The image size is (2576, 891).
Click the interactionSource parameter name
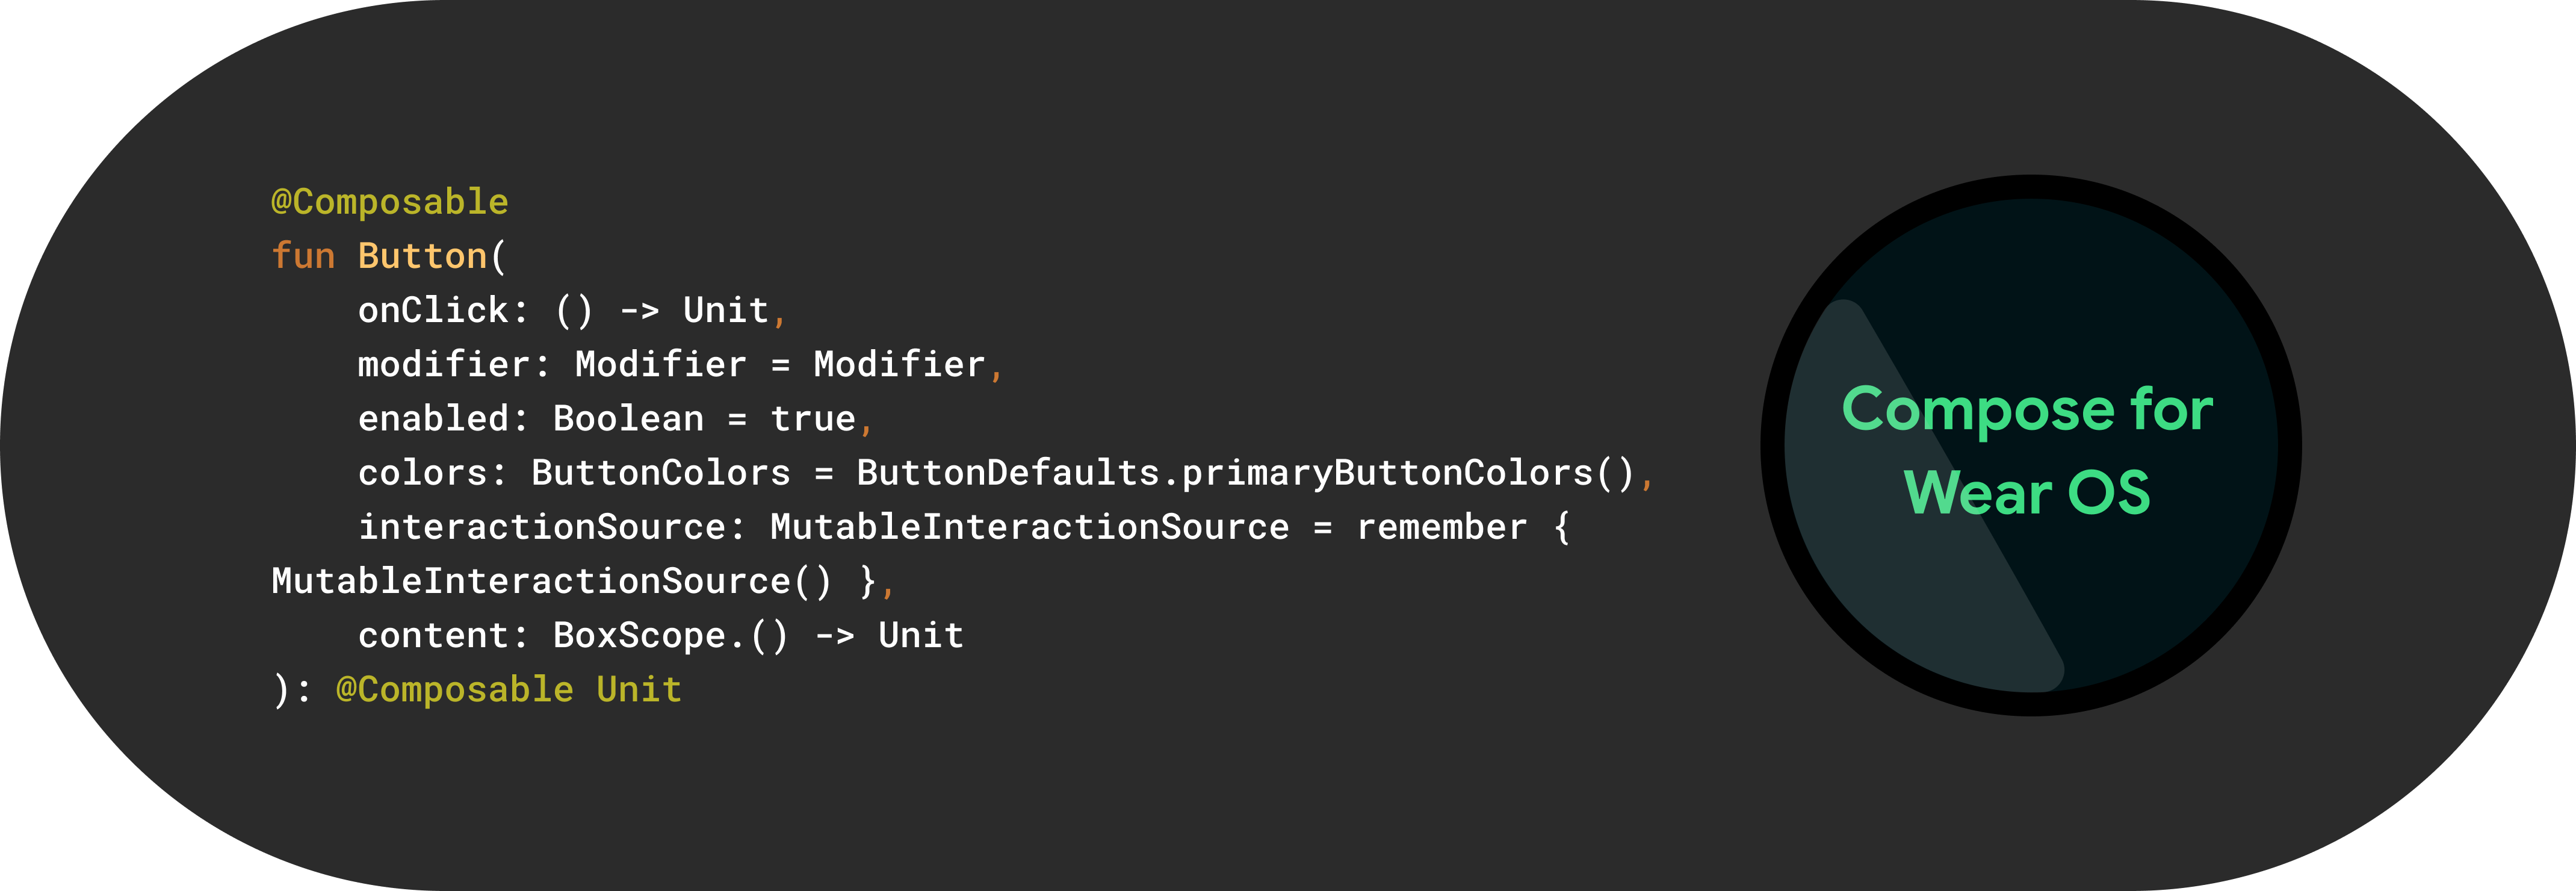click(541, 527)
